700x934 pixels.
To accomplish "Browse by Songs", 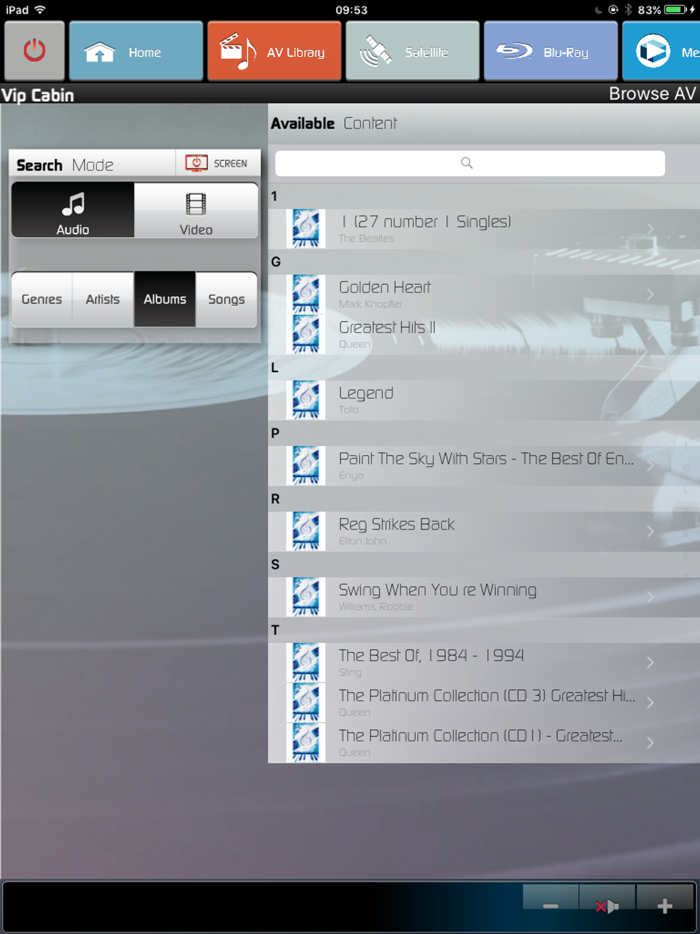I will click(x=226, y=299).
